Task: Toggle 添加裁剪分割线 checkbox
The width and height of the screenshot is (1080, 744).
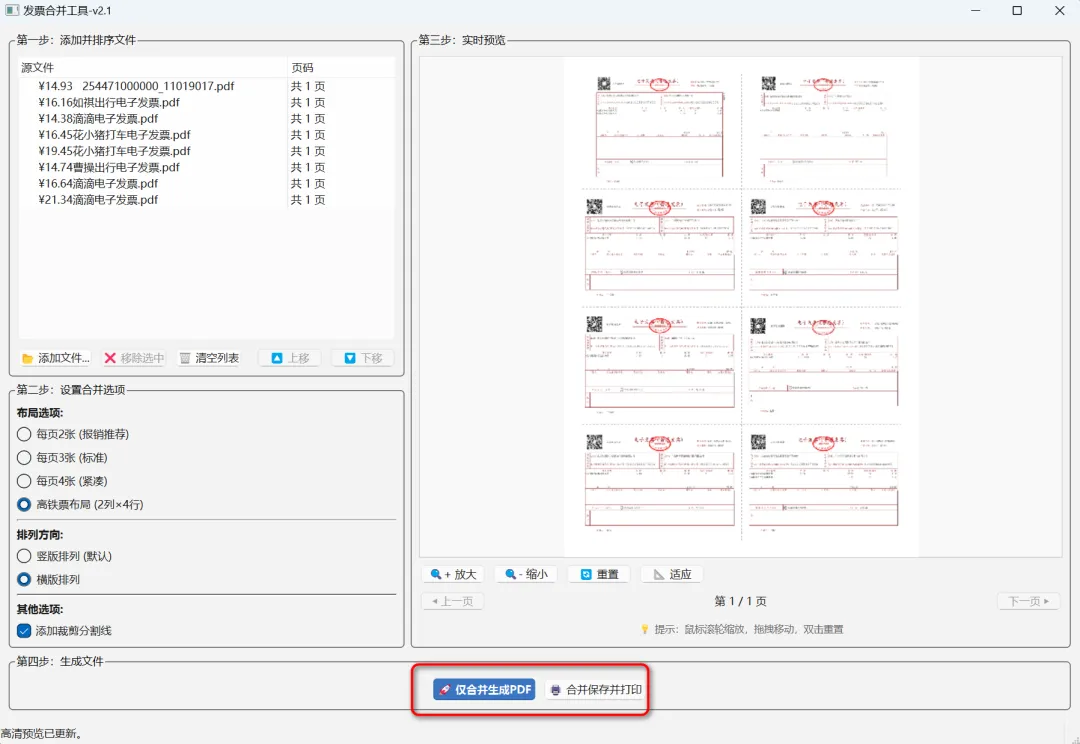Action: pyautogui.click(x=24, y=630)
